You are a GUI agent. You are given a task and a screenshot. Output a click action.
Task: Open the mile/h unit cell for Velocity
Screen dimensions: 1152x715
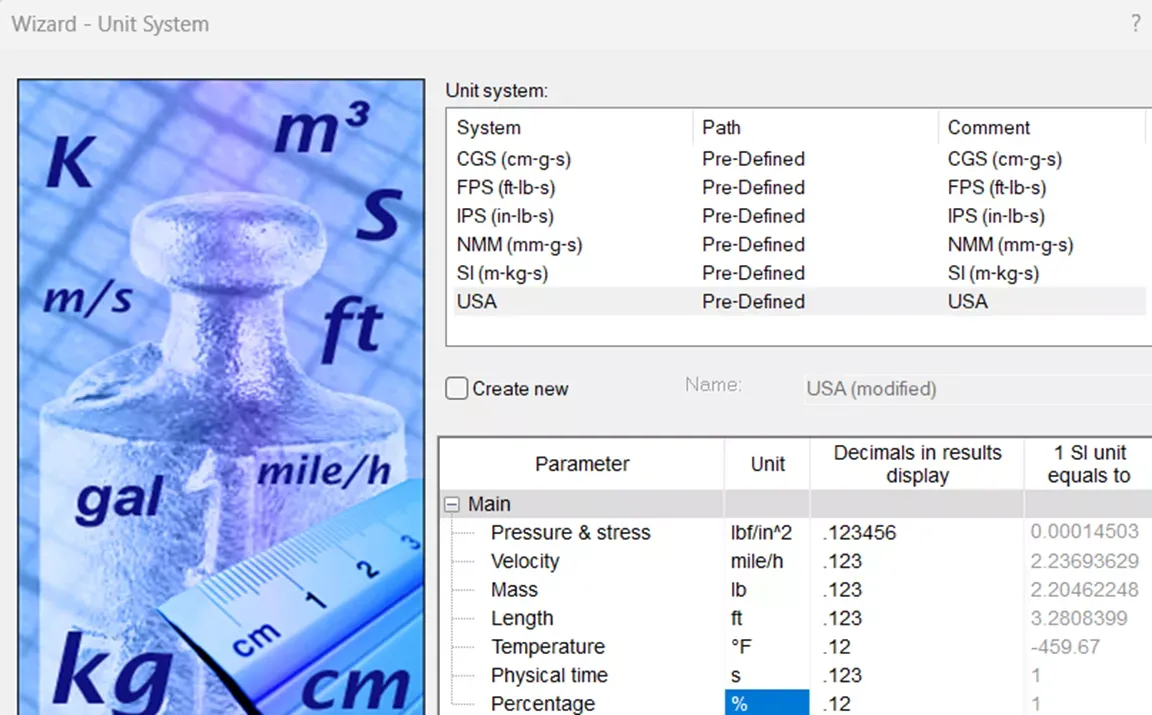click(767, 561)
